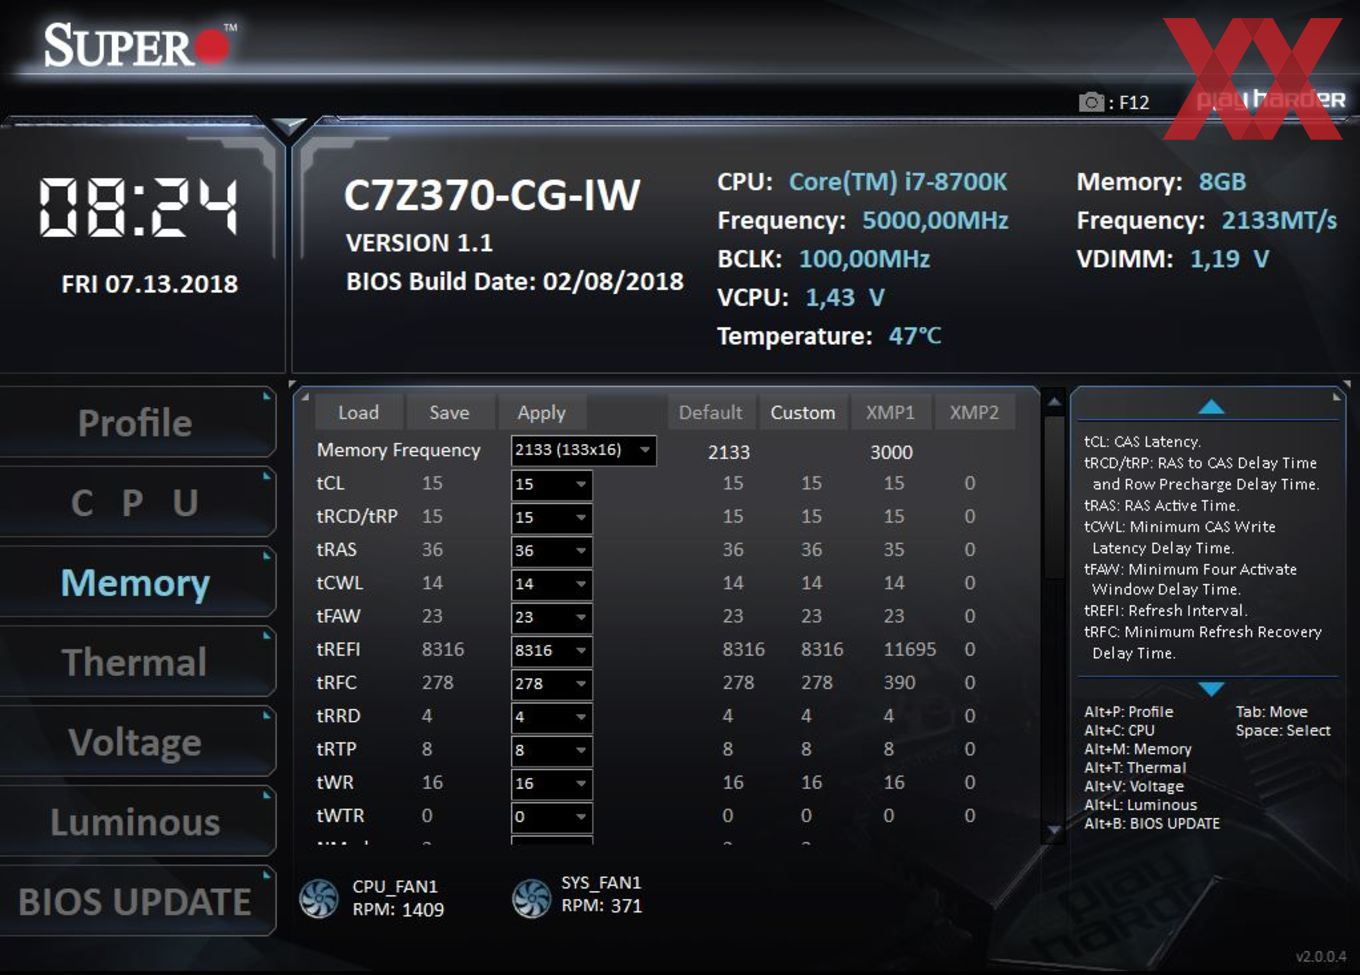Click XMP1 tRFC value 390
The height and width of the screenshot is (975, 1360).
point(899,682)
